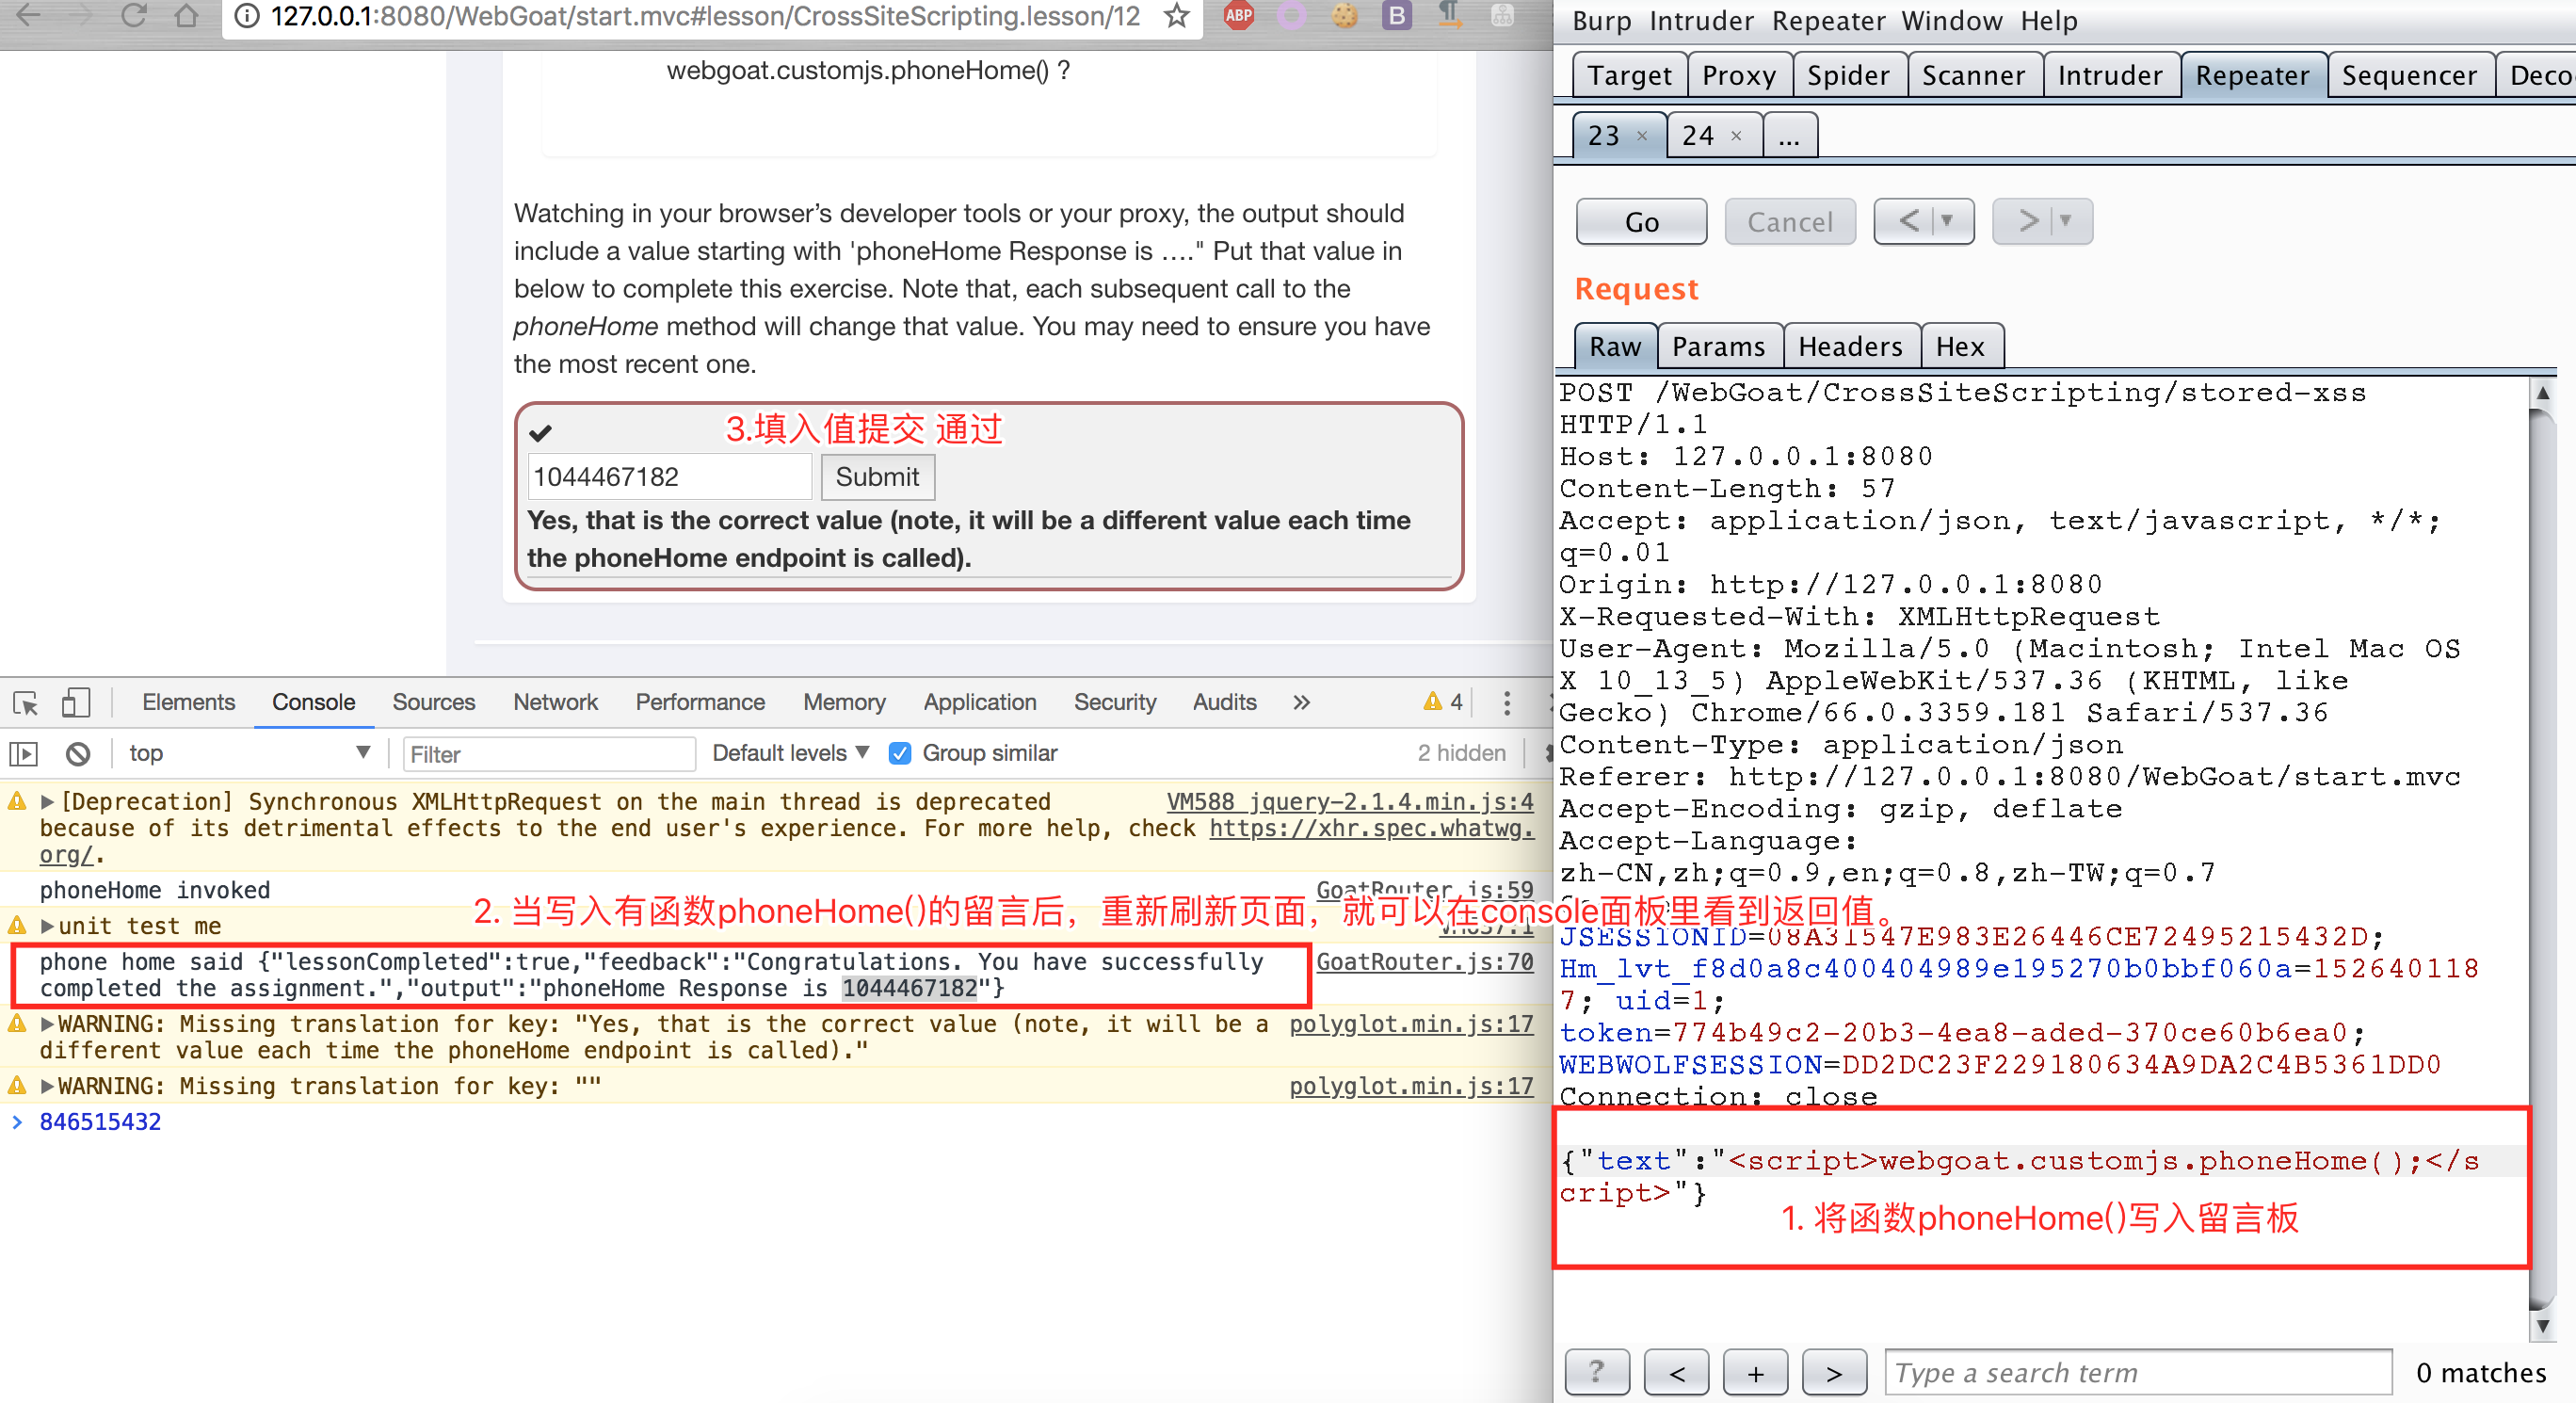Image resolution: width=2576 pixels, height=1403 pixels.
Task: Bookmark this page with the star icon
Action: tap(1177, 15)
